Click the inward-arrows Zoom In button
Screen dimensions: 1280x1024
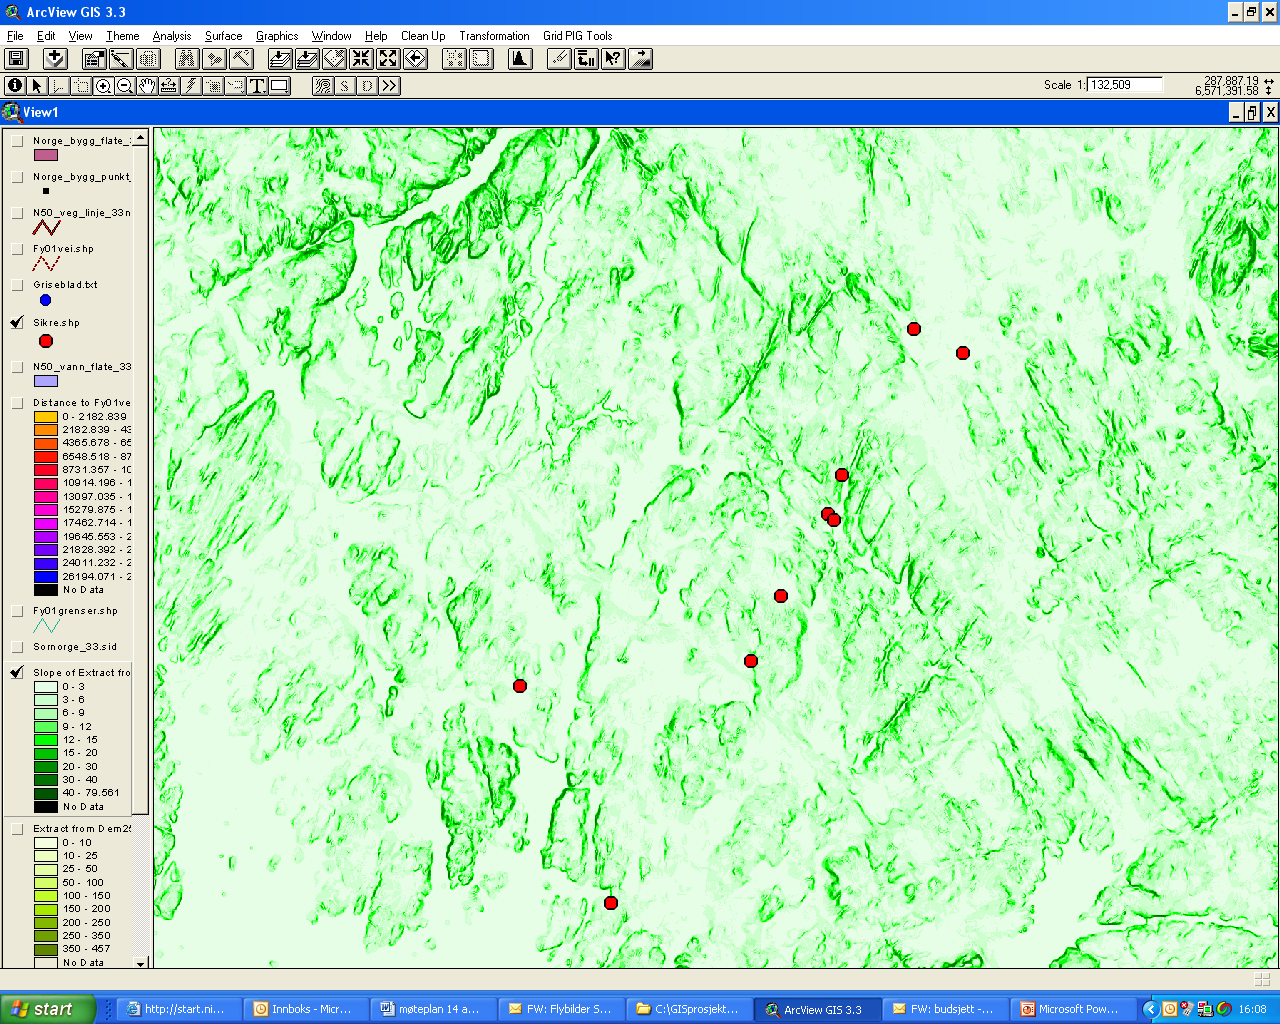coord(361,59)
